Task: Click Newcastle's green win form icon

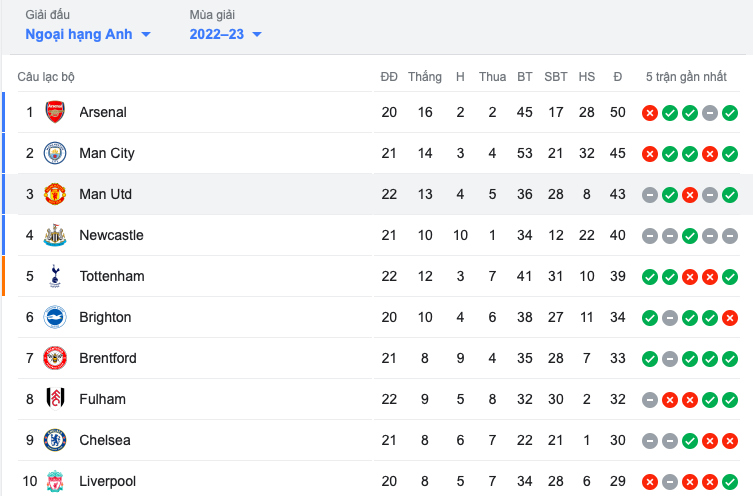Action: (690, 236)
